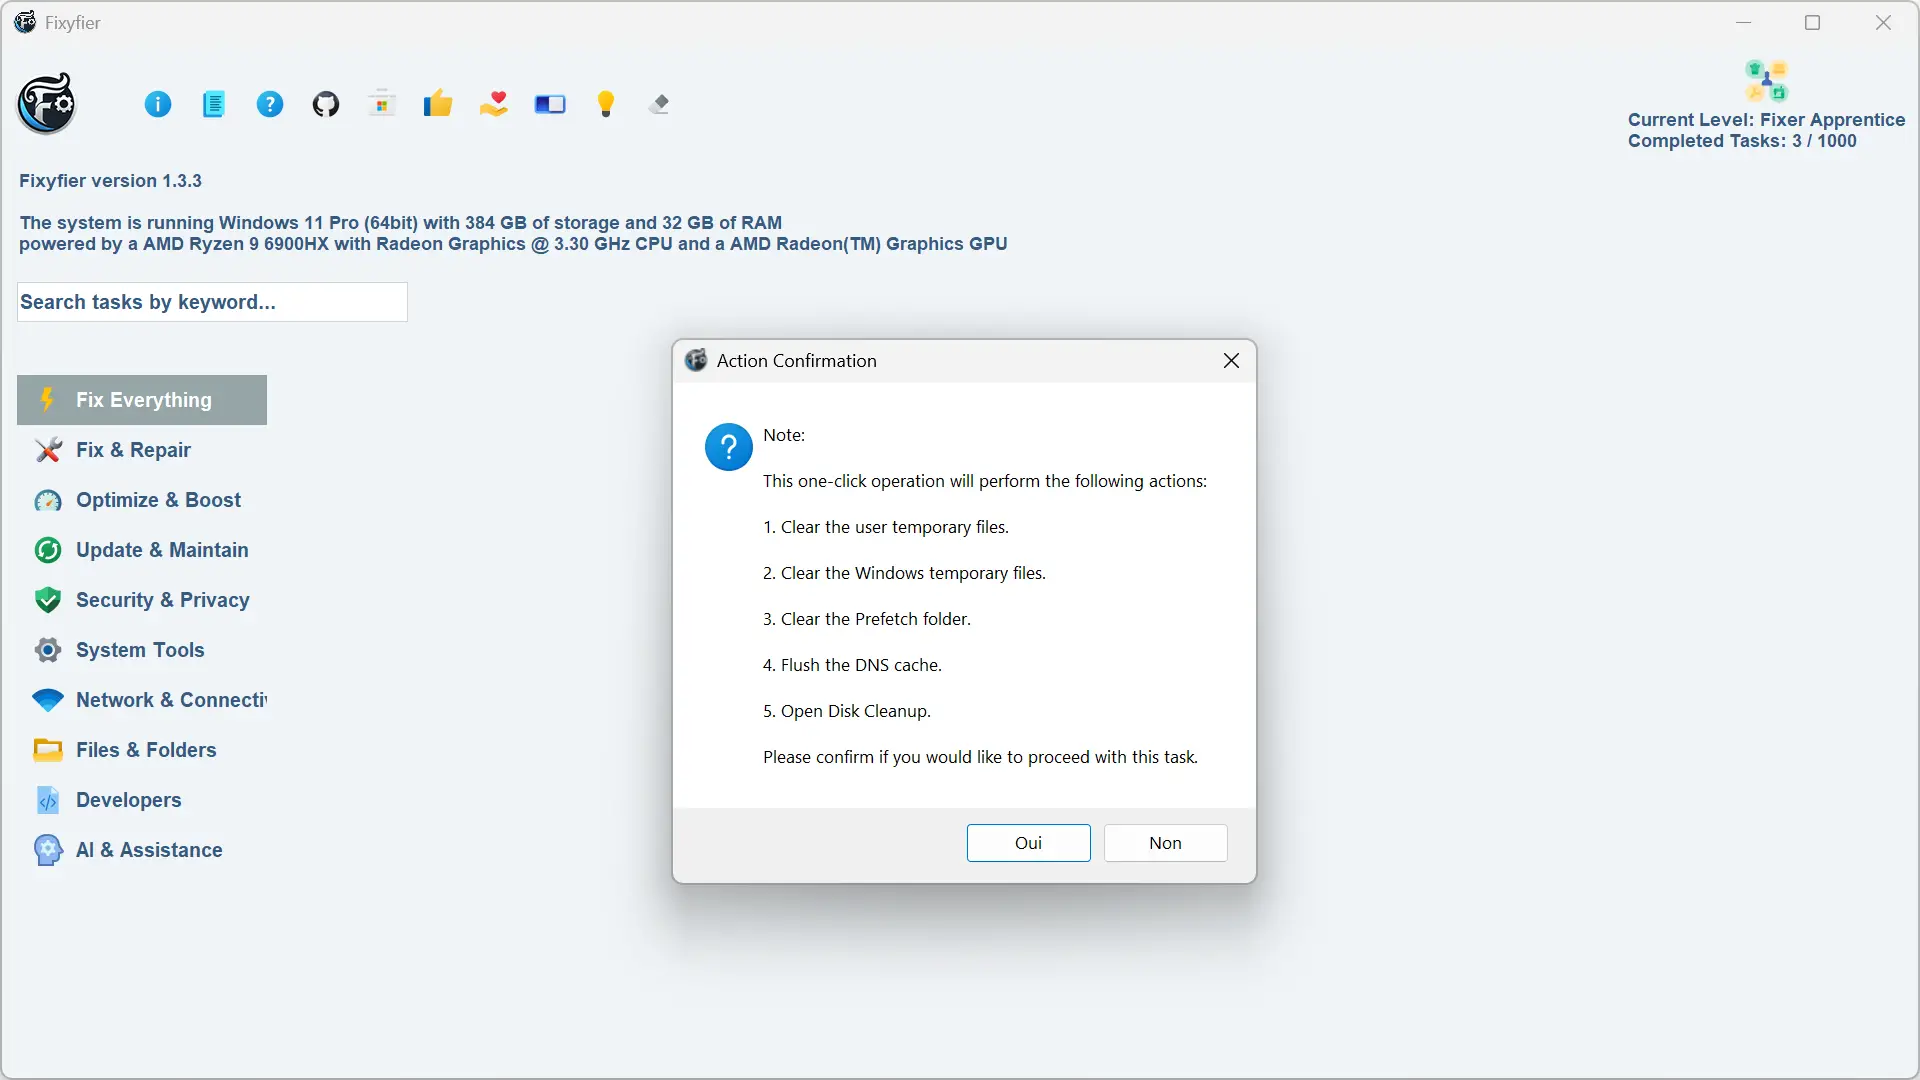Click '2. Clear the Windows temporary files.' line
The image size is (1920, 1080).
coord(904,573)
